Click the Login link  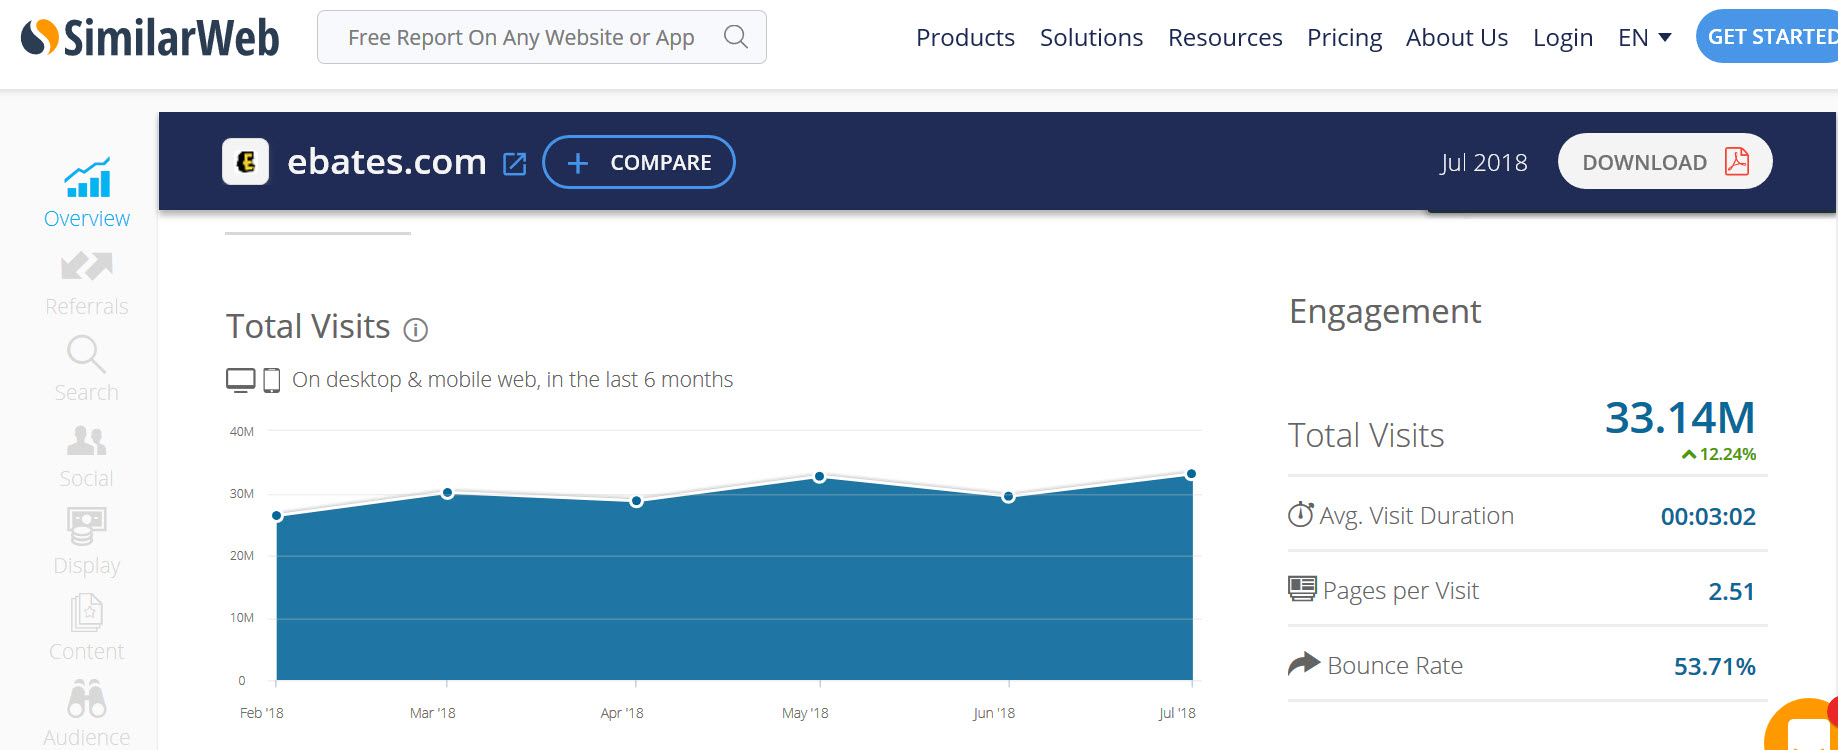(x=1562, y=38)
